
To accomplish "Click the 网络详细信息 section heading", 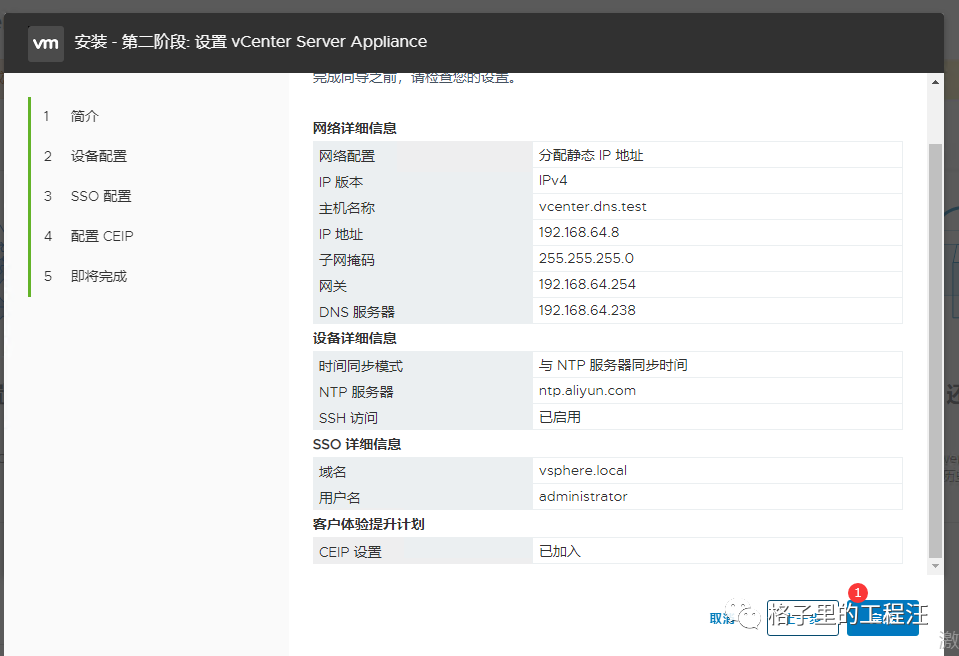I will tap(355, 128).
